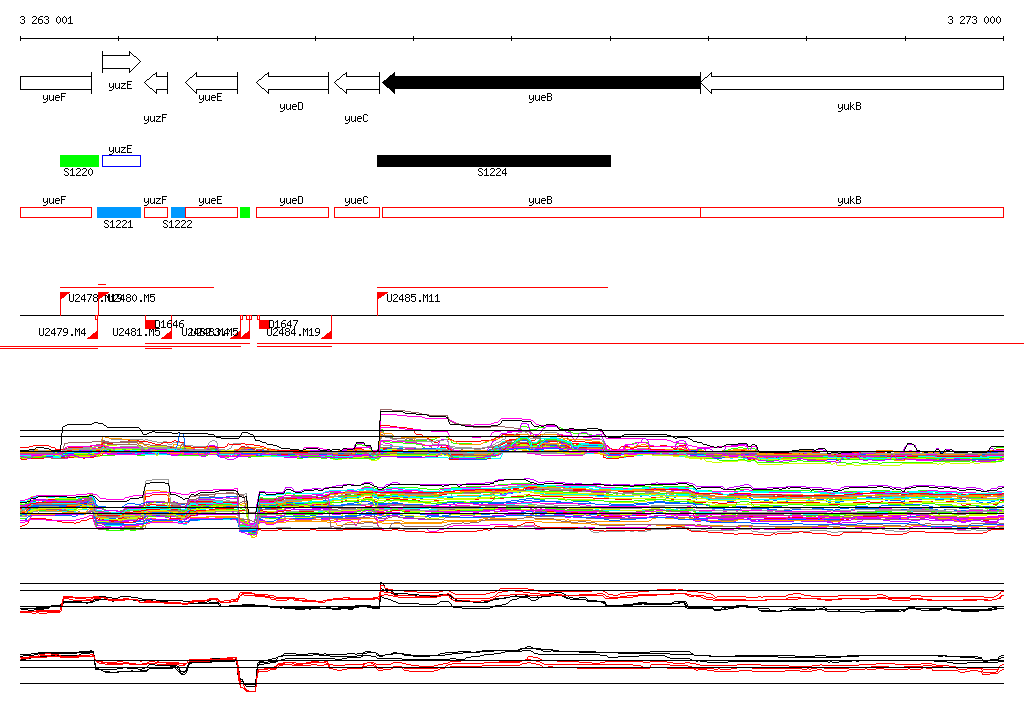Image resolution: width=1024 pixels, height=714 pixels.
Task: Select the black yueB gene arrow
Action: [x=541, y=83]
